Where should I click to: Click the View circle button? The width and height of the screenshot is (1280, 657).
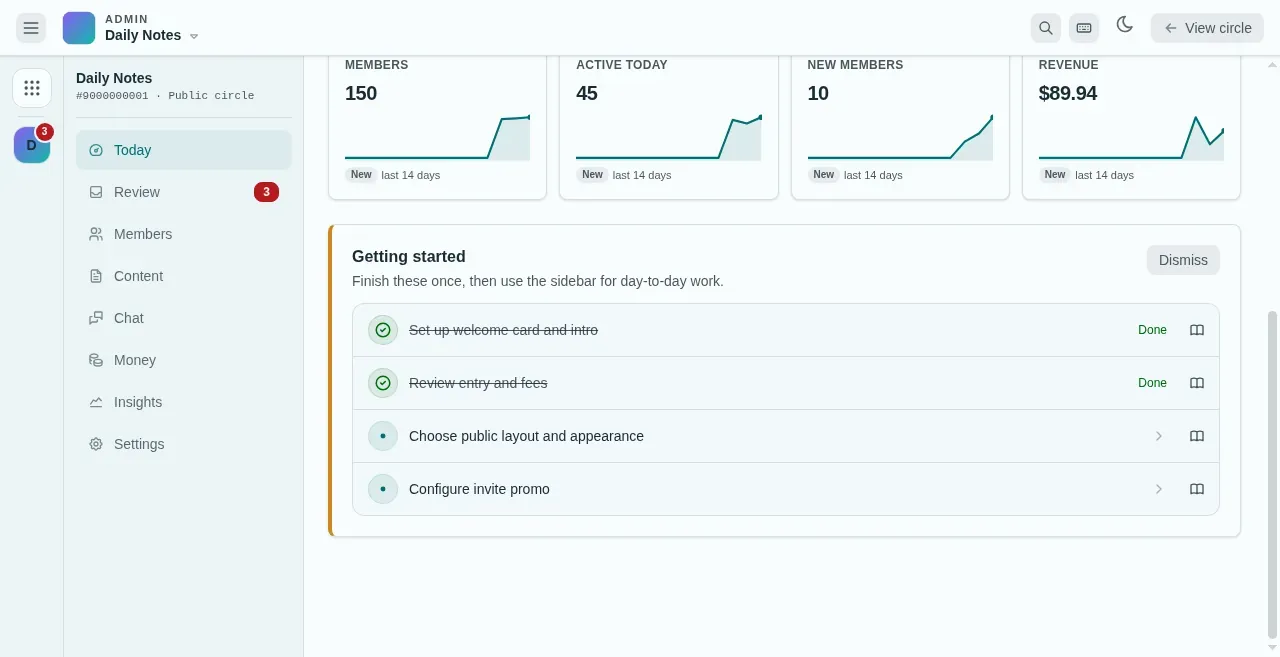coord(1207,28)
